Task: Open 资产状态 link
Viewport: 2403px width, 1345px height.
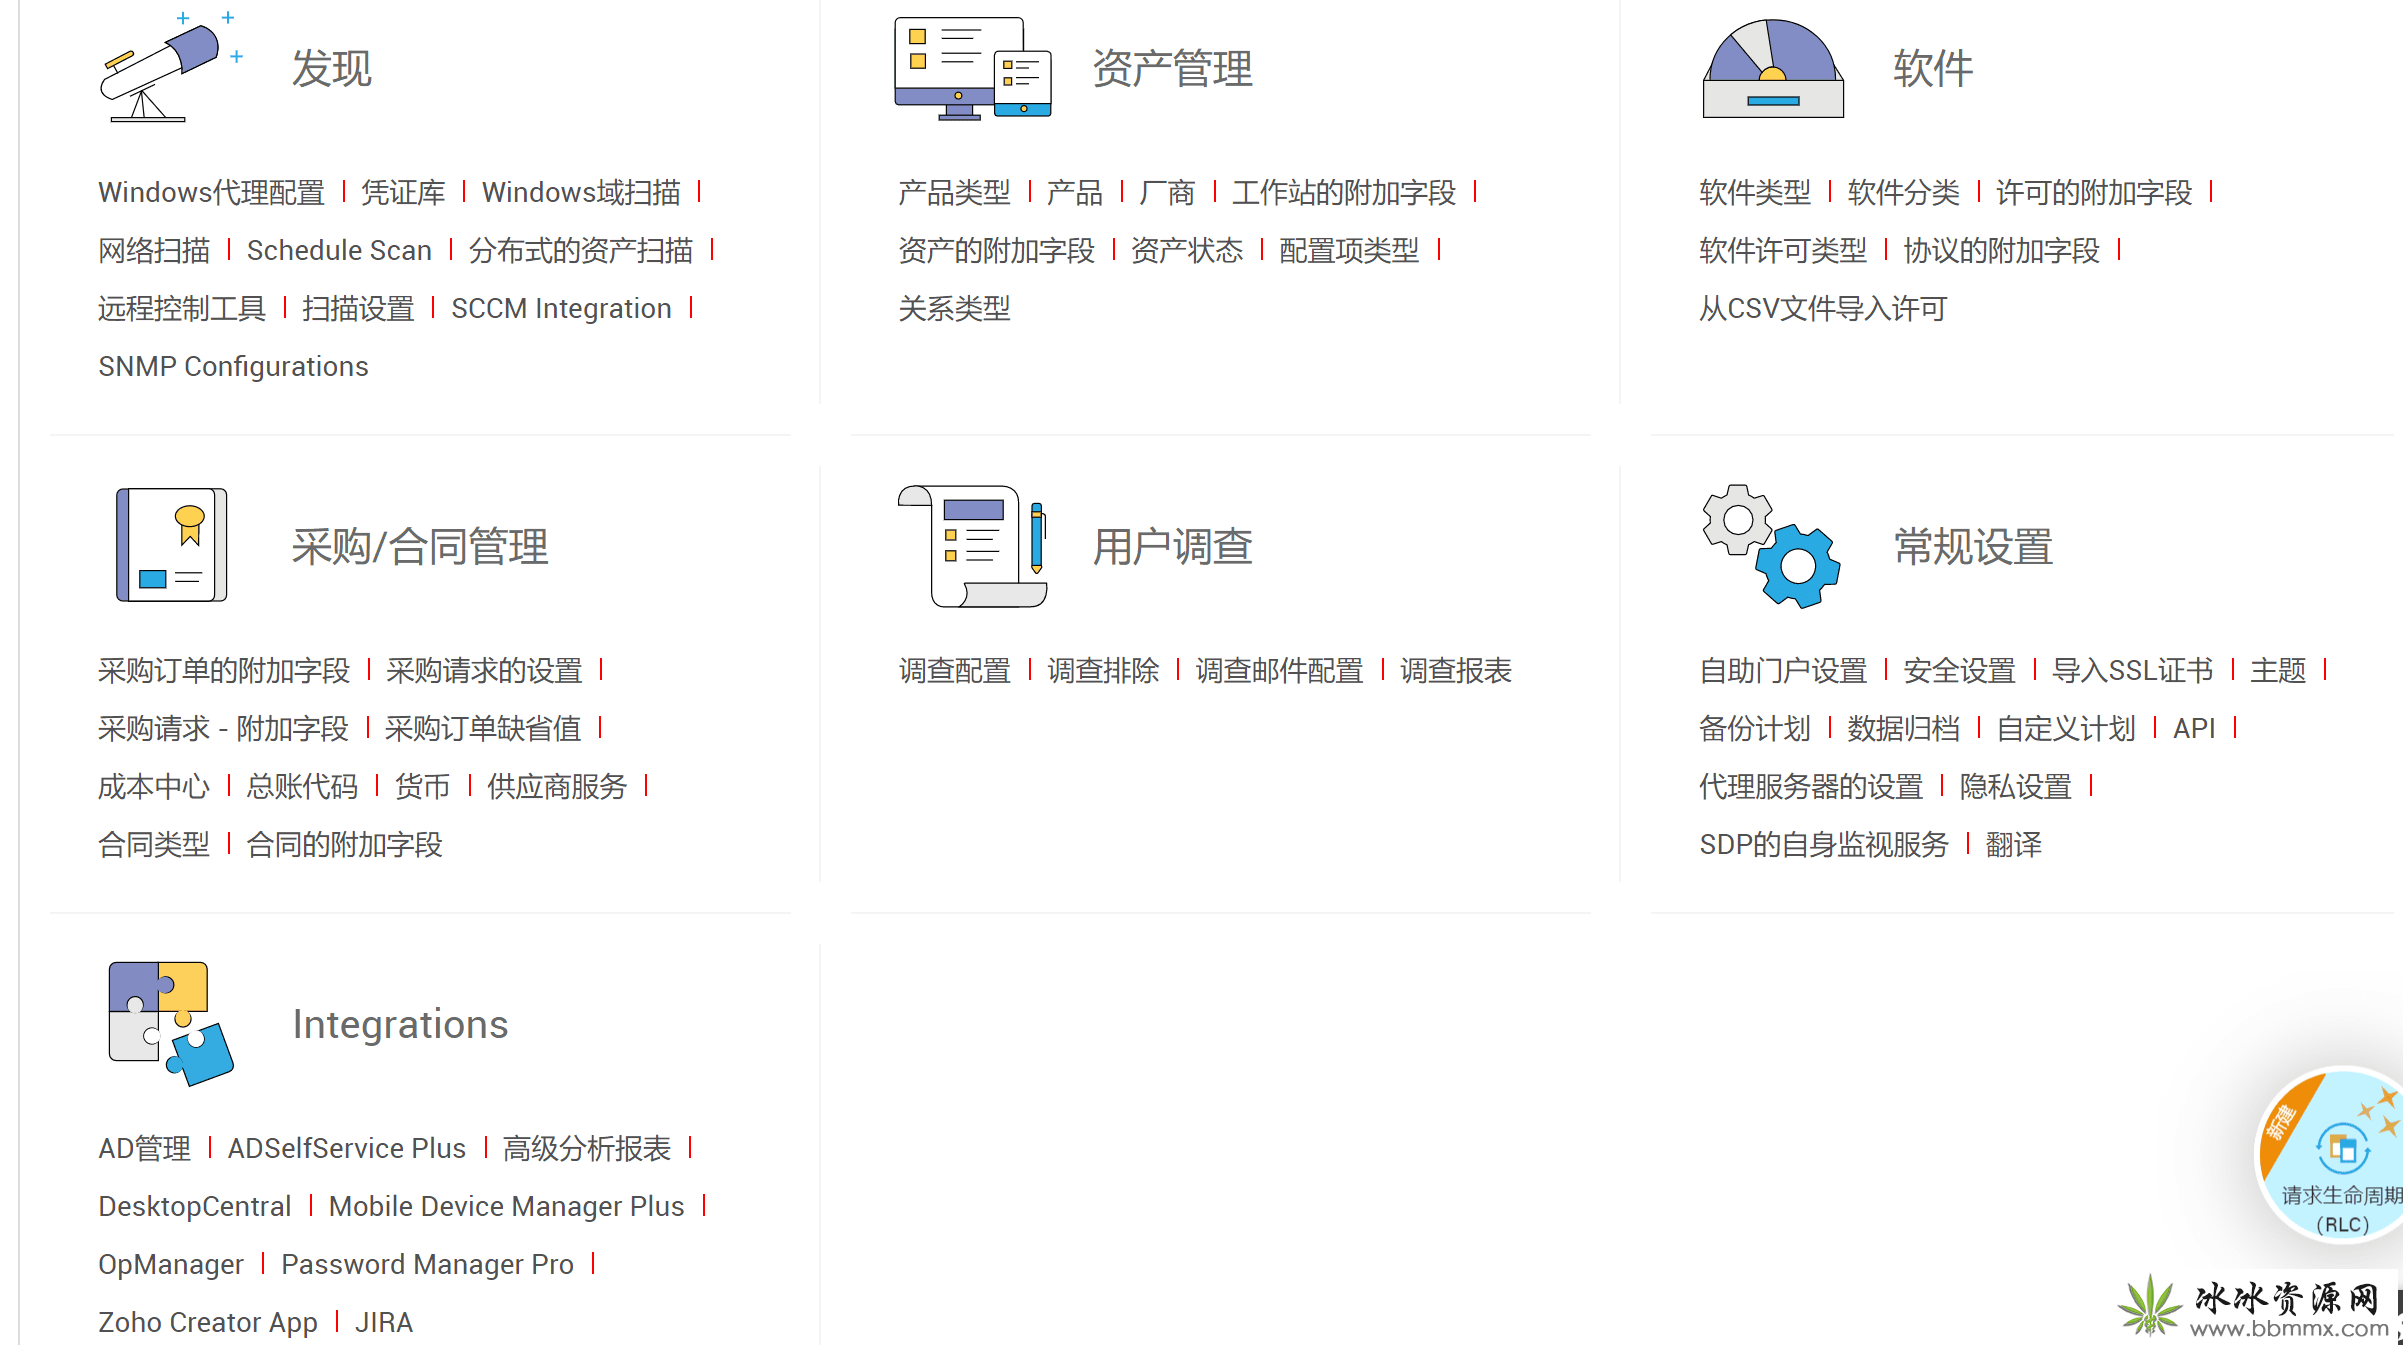Action: (x=1187, y=250)
